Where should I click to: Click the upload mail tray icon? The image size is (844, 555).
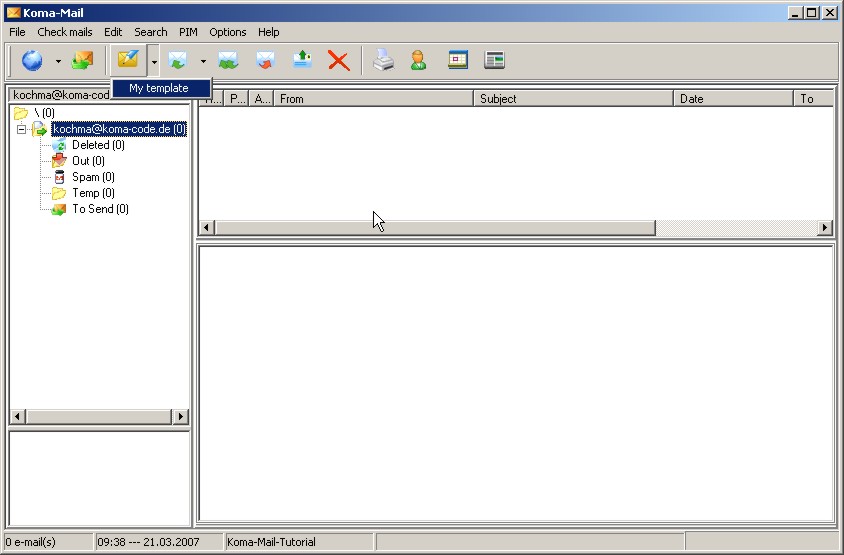pyautogui.click(x=302, y=60)
